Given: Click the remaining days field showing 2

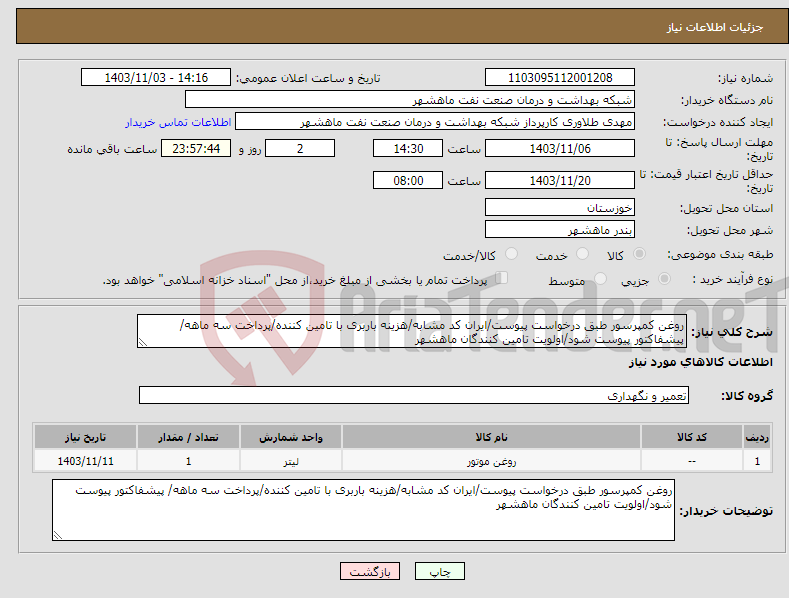Looking at the screenshot, I should [x=300, y=148].
